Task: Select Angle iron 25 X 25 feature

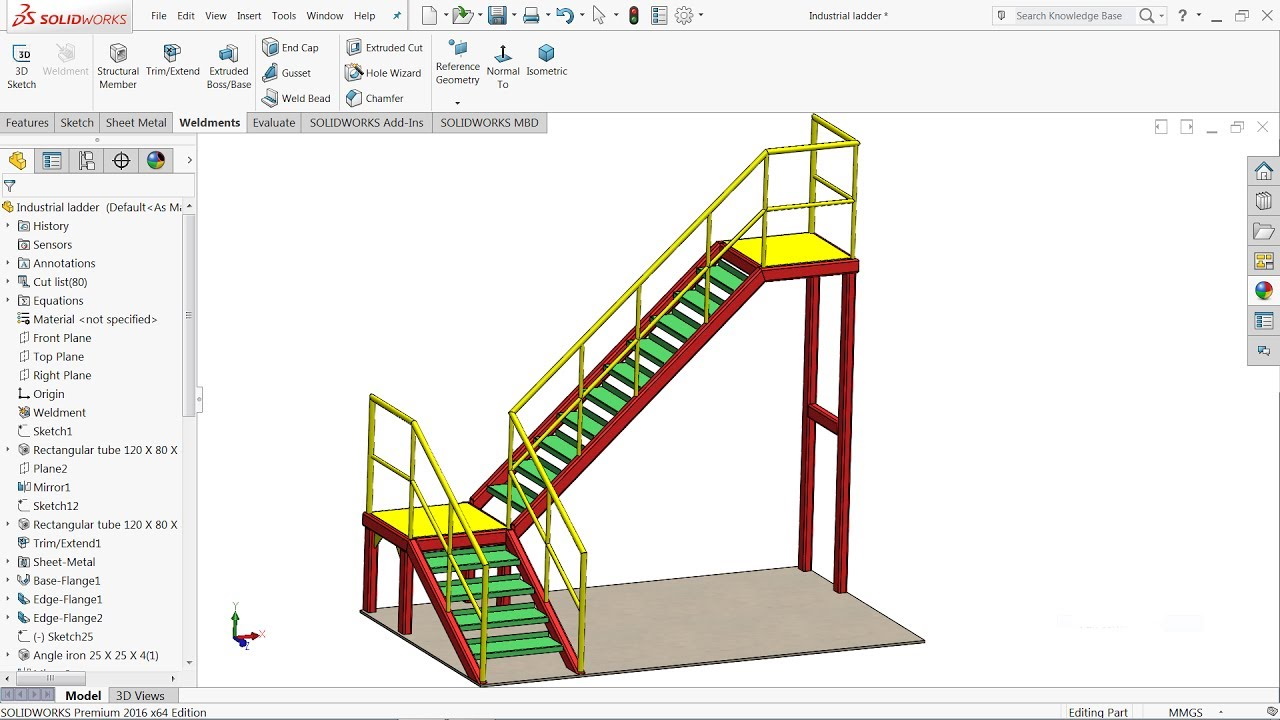Action: tap(95, 655)
